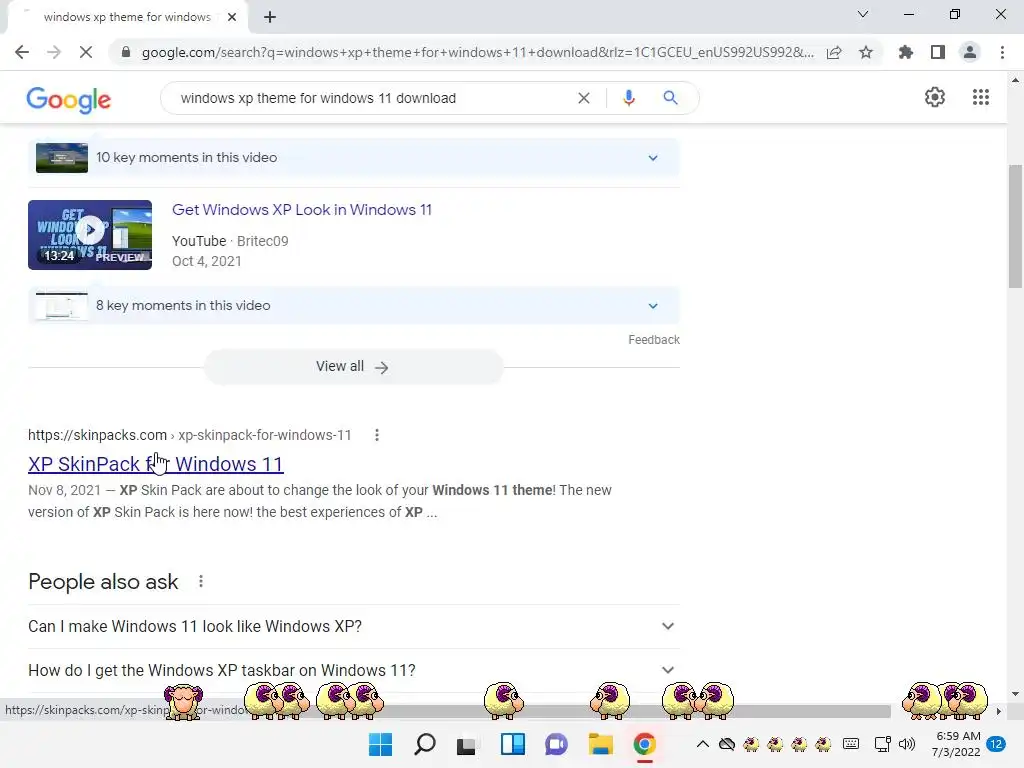Select the Chrome icon on the taskbar

[645, 744]
